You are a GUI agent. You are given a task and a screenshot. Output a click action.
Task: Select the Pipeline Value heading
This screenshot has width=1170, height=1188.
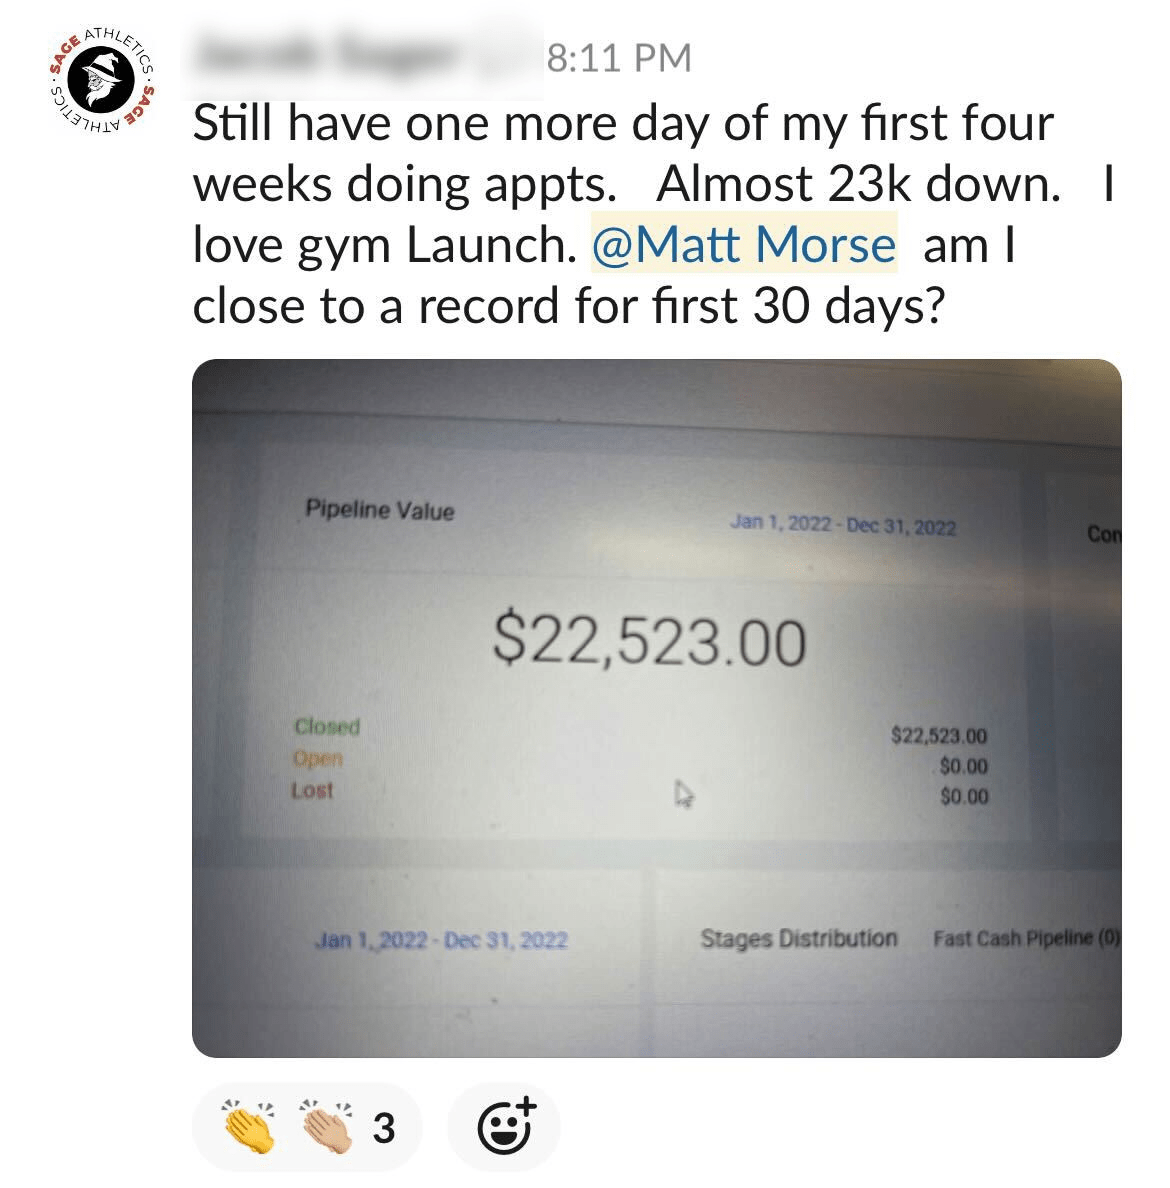pos(379,510)
